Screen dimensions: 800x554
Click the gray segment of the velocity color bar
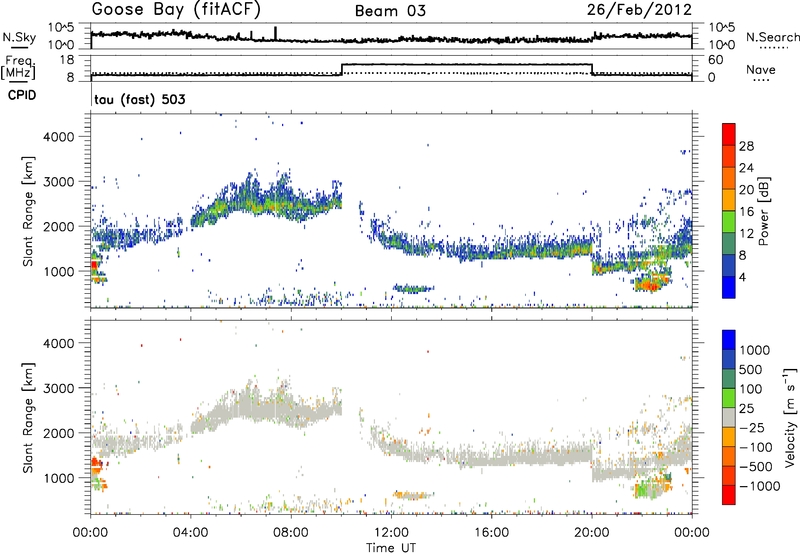click(x=729, y=417)
